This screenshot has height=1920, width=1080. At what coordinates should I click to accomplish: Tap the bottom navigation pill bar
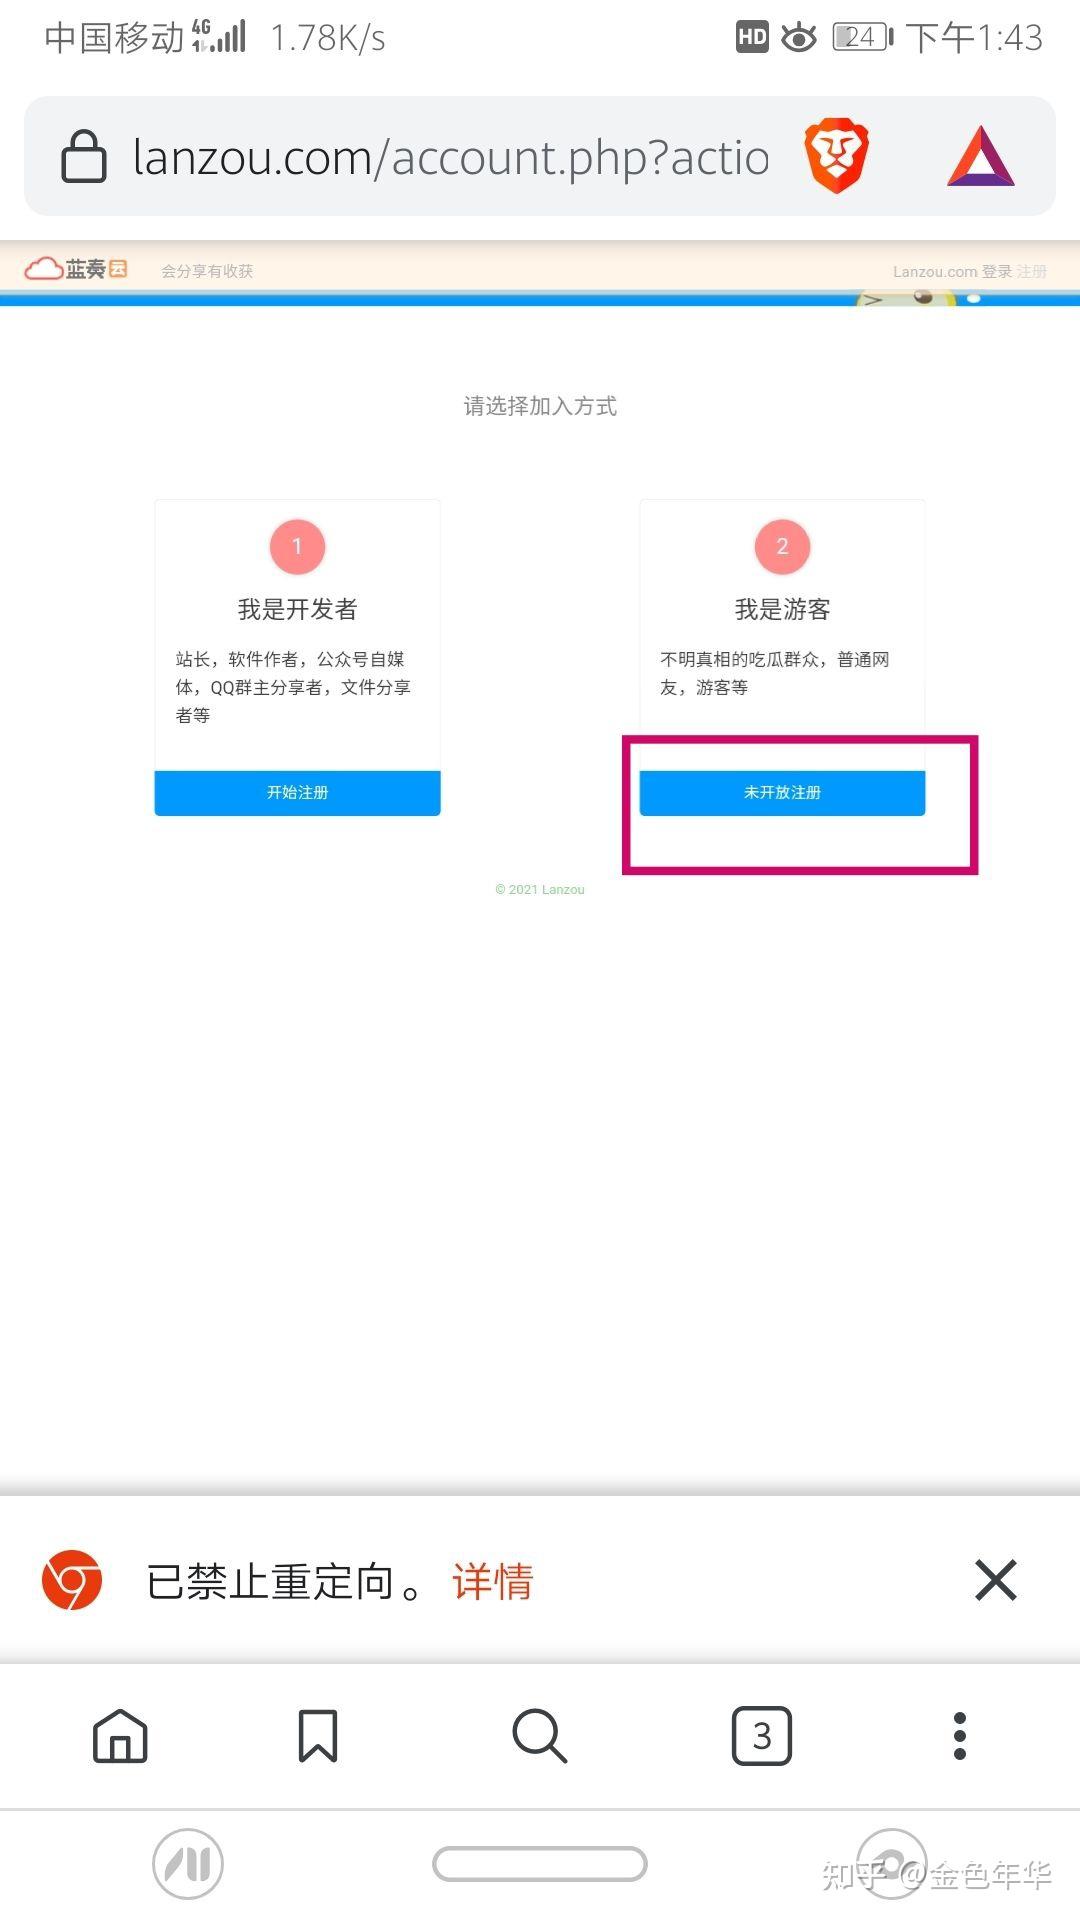pyautogui.click(x=540, y=1864)
